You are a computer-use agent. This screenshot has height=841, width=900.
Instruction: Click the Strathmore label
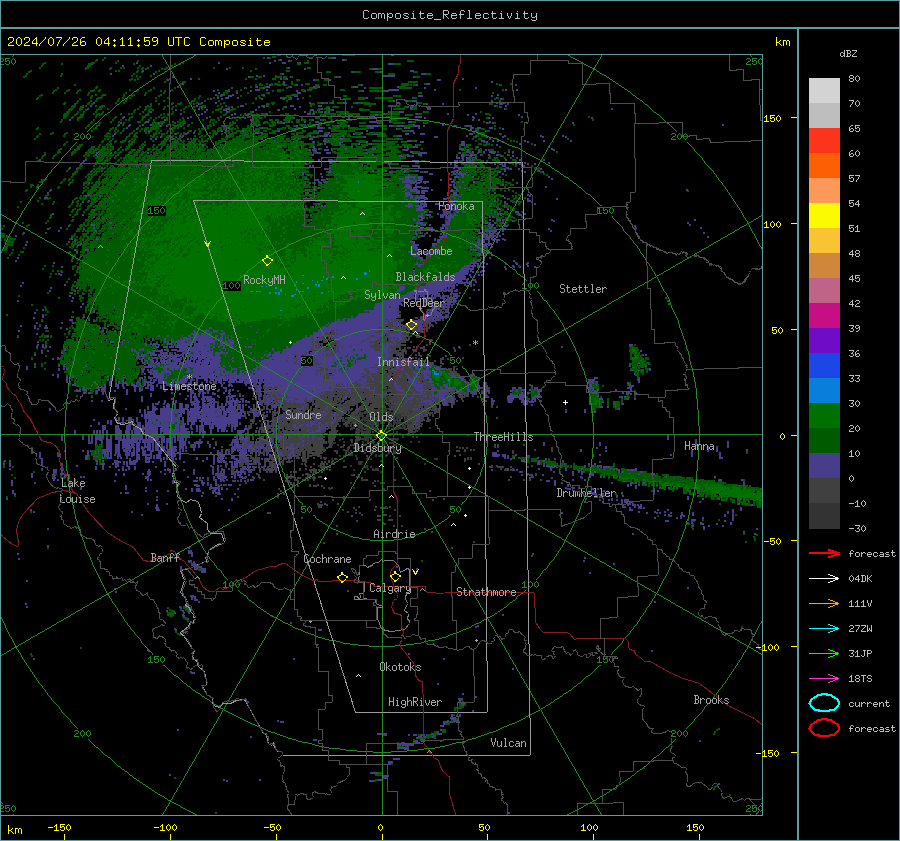pyautogui.click(x=486, y=592)
